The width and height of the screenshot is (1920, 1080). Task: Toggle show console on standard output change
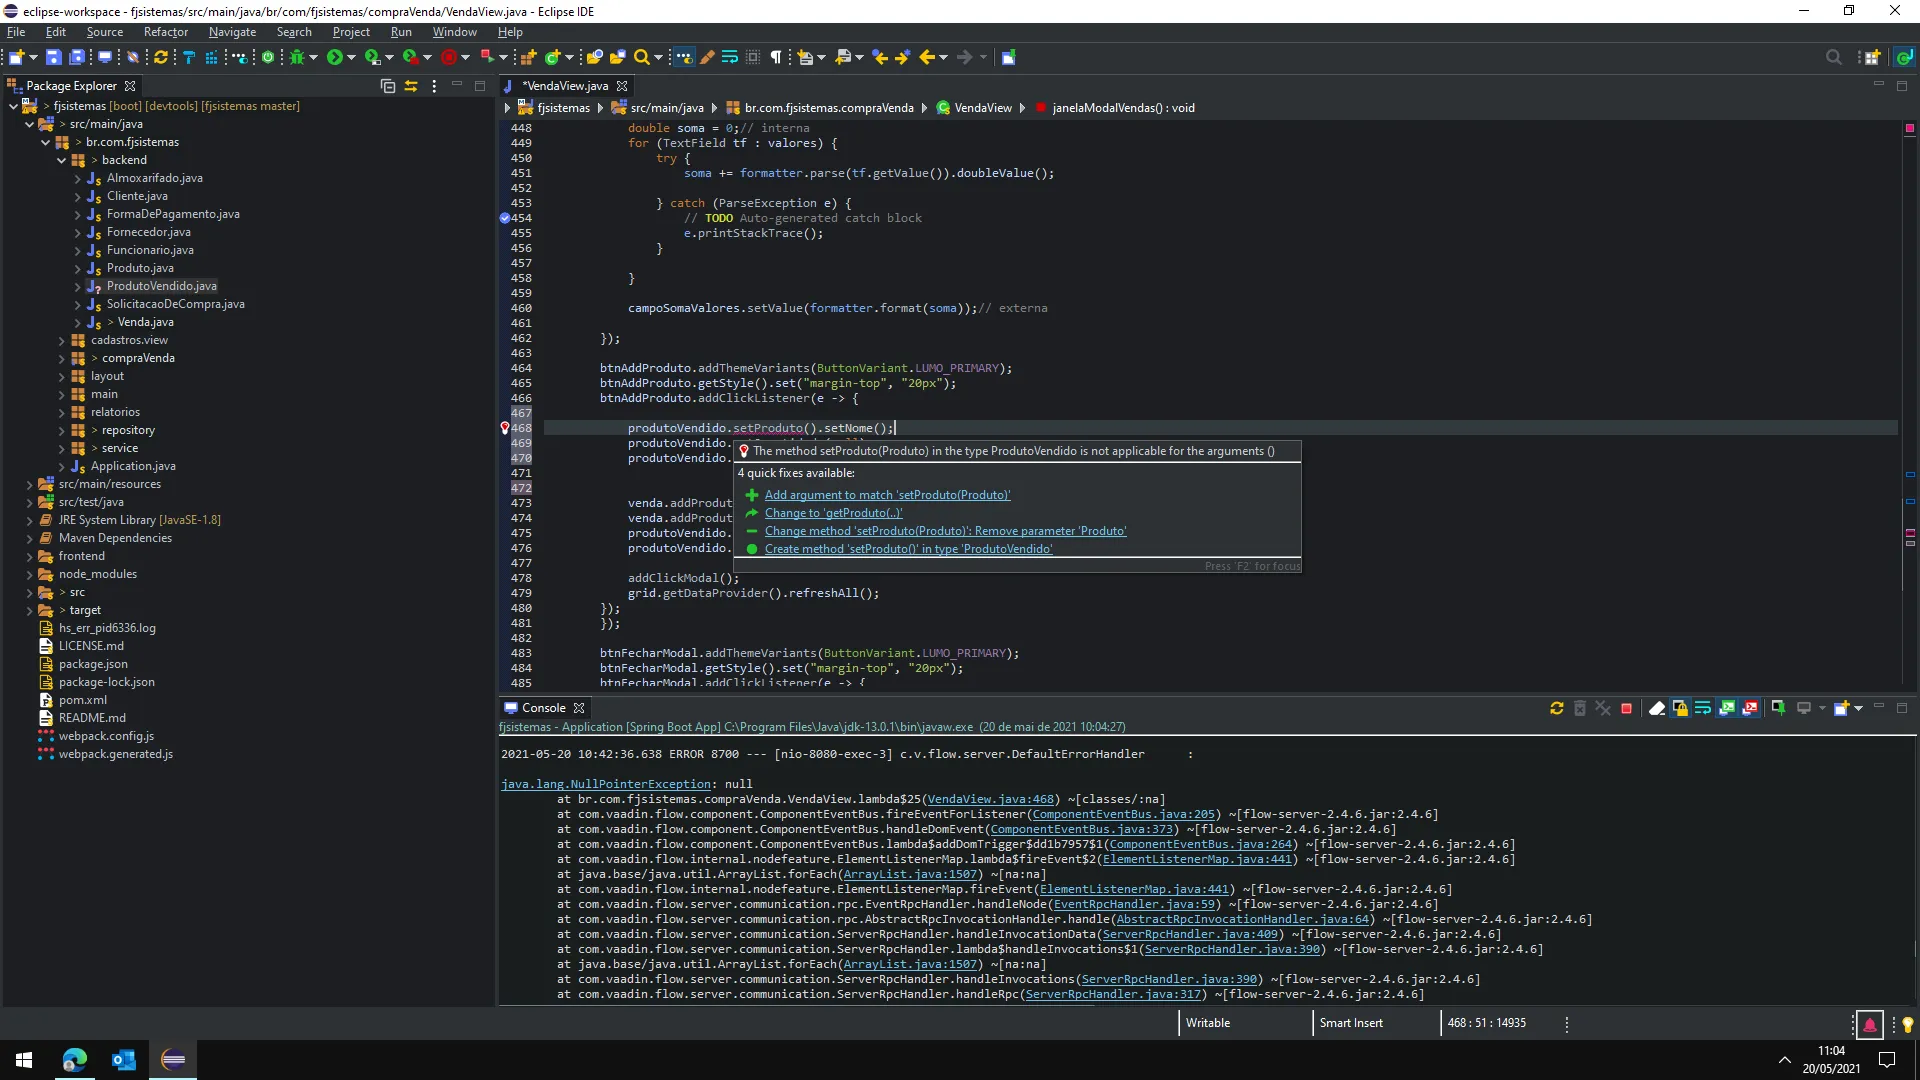(1727, 708)
